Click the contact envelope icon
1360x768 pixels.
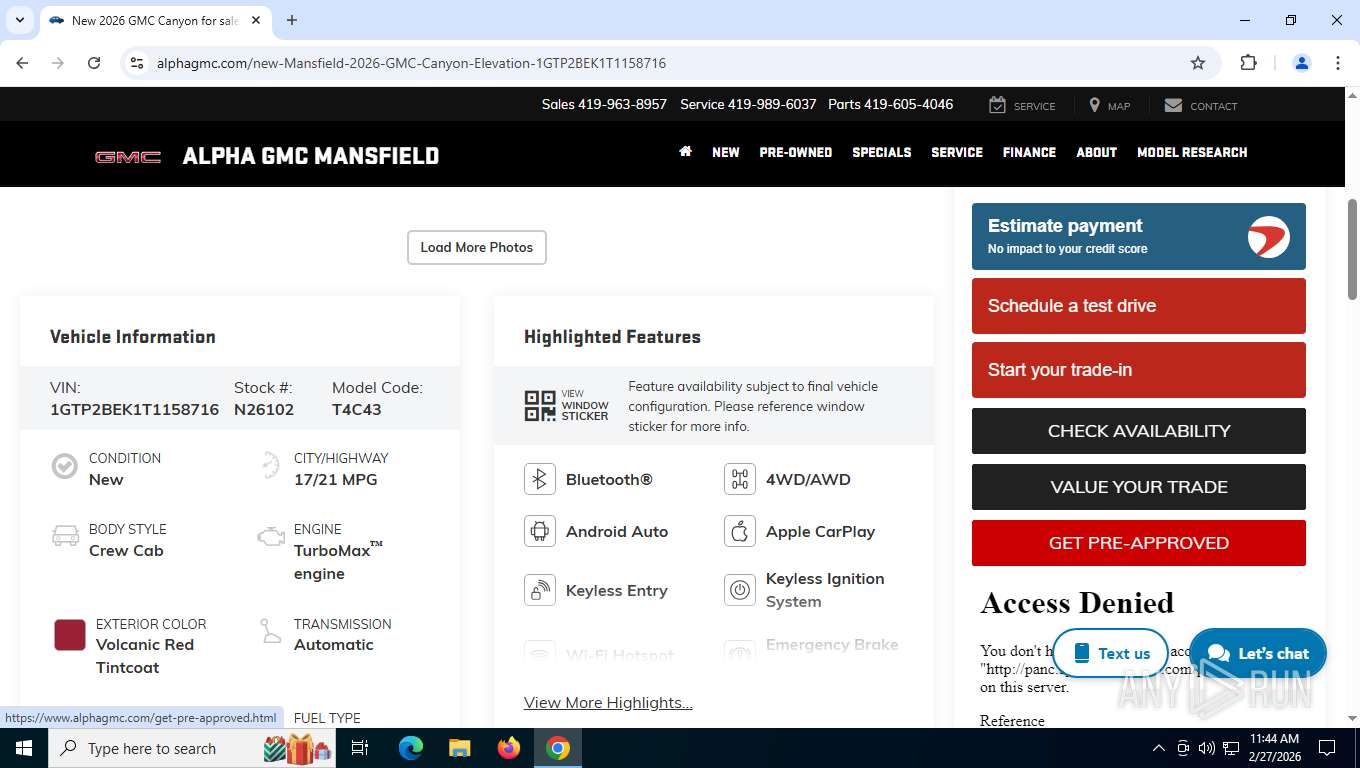click(1173, 105)
